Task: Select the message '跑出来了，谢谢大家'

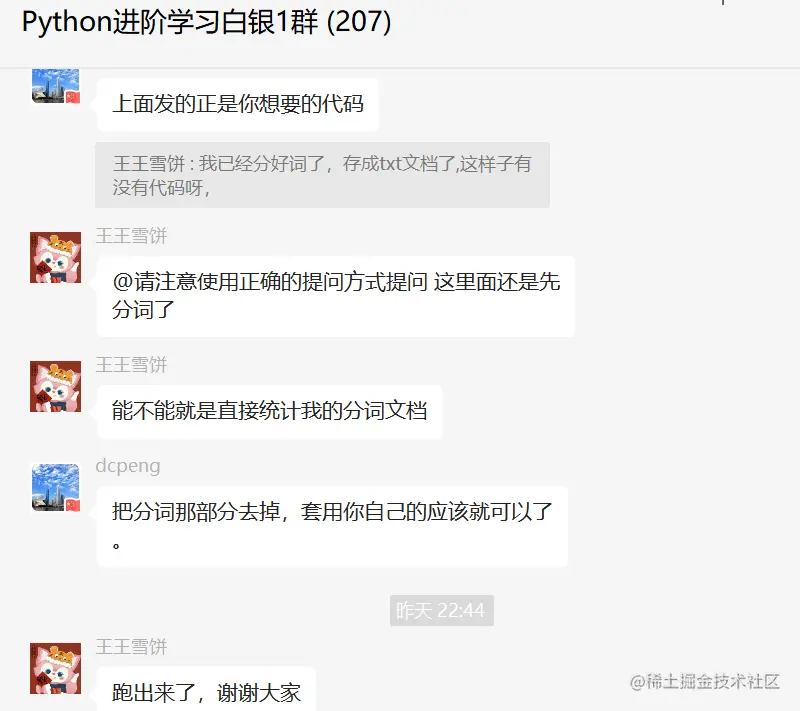Action: (x=206, y=690)
